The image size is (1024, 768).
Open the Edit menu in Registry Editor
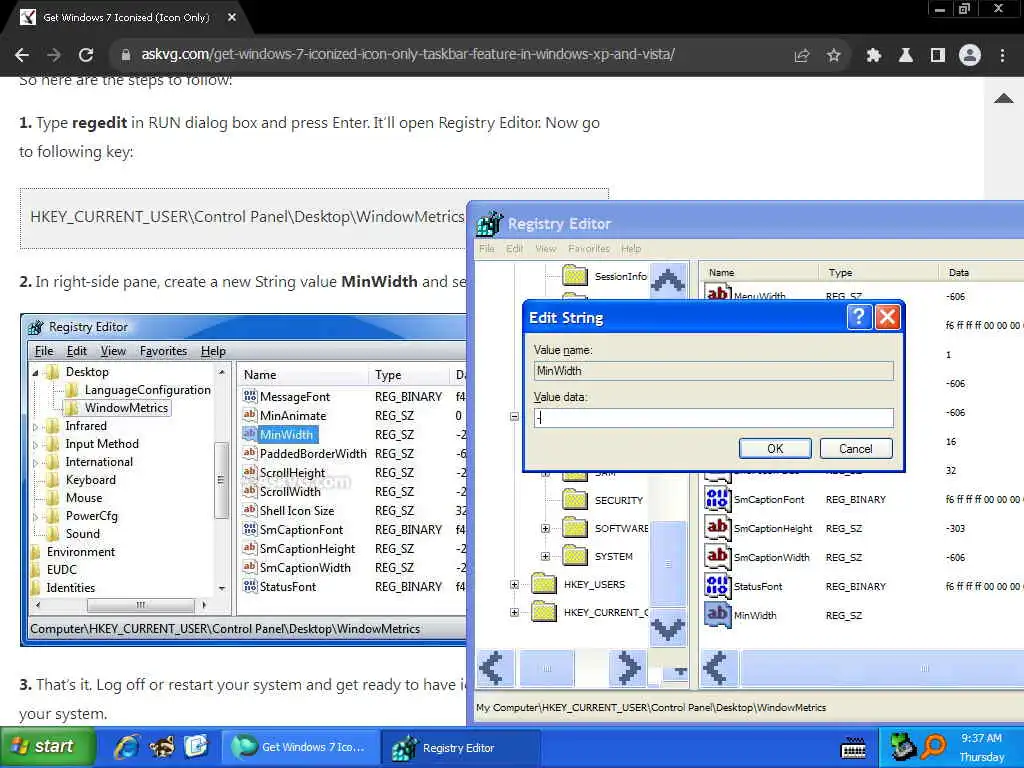point(515,249)
